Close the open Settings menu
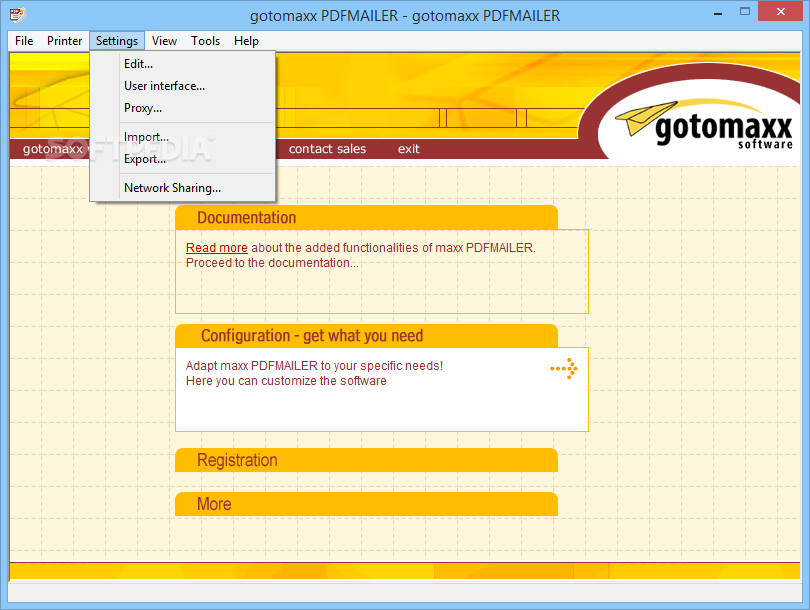 click(x=117, y=41)
